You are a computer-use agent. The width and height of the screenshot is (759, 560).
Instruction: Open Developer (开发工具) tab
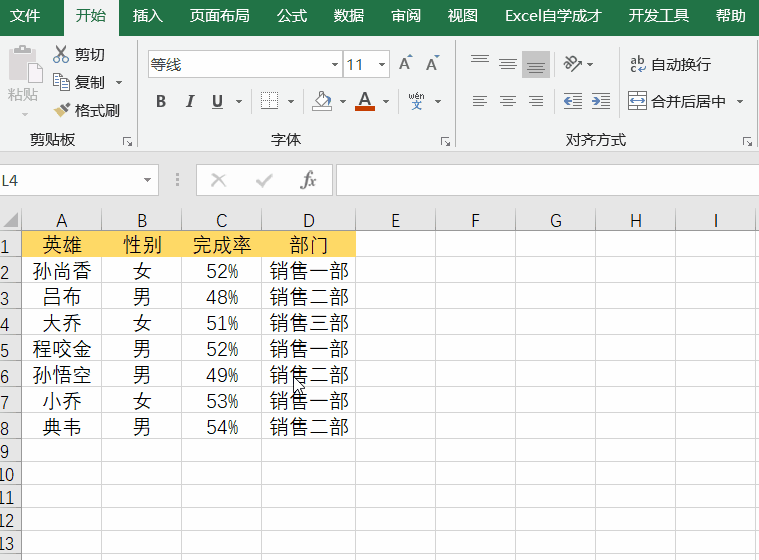658,16
